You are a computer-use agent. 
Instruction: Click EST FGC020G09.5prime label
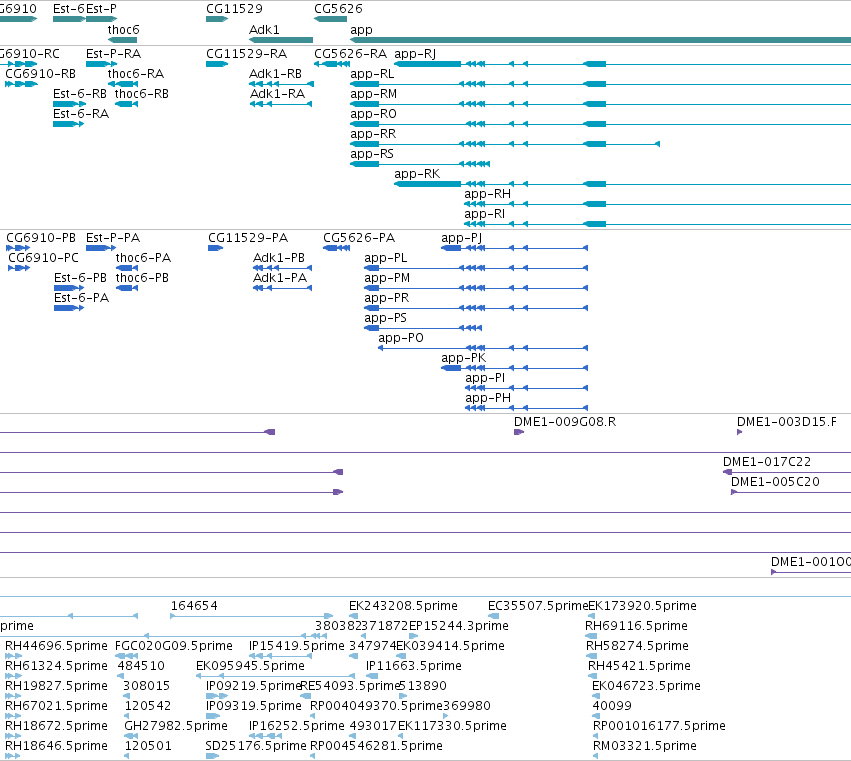174,646
